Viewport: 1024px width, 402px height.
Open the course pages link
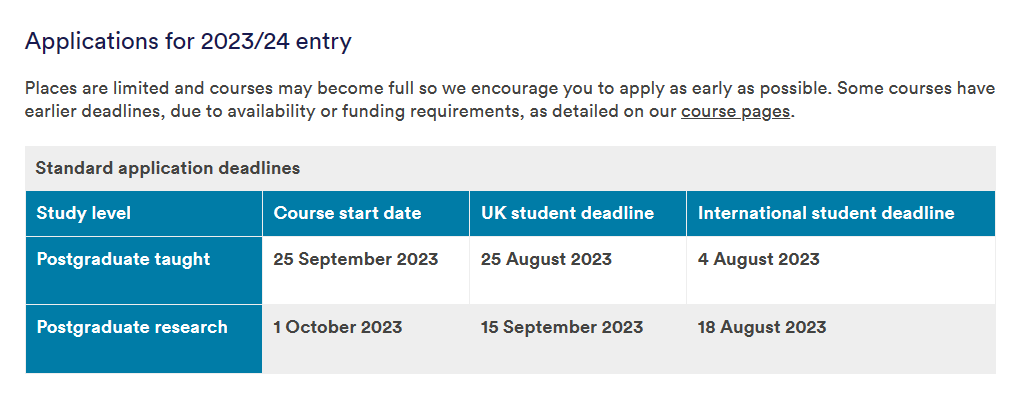point(735,111)
